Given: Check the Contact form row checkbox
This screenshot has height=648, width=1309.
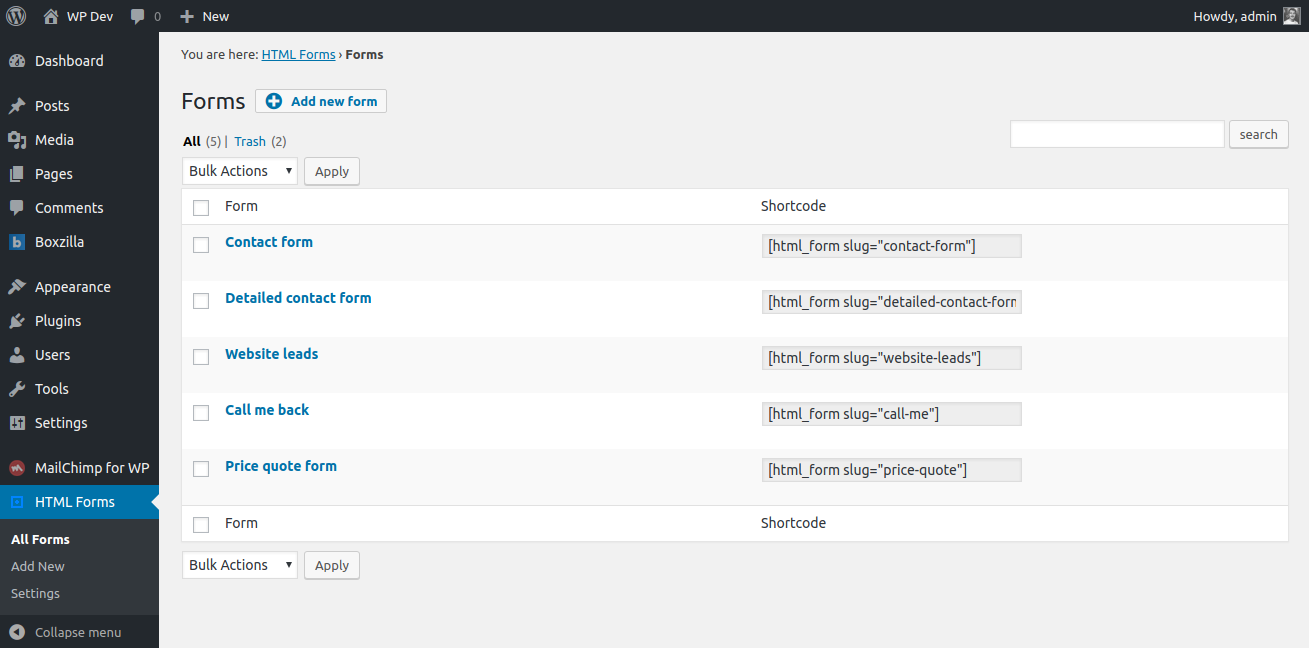Looking at the screenshot, I should (201, 245).
